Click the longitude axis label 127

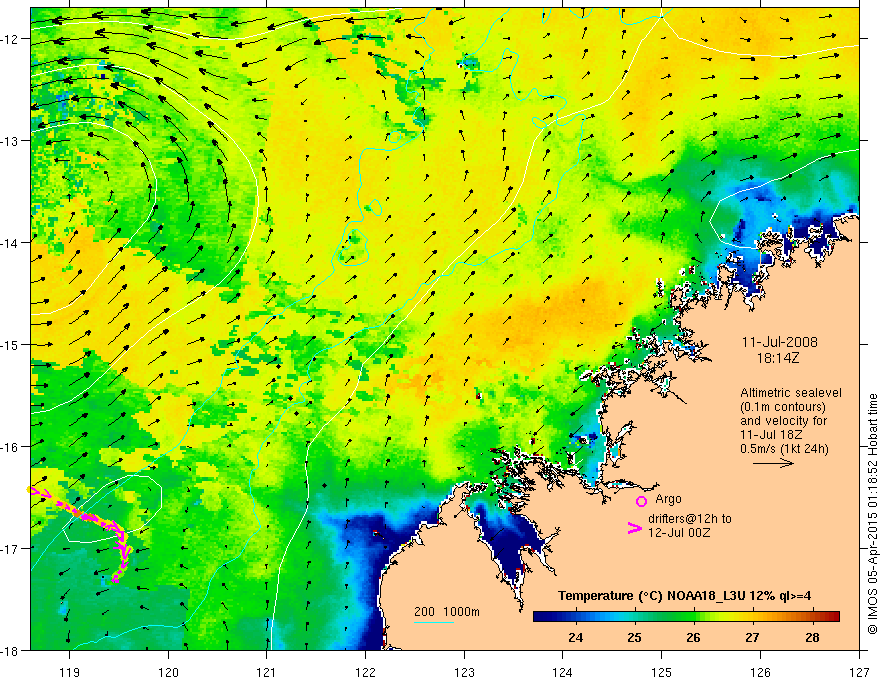[x=859, y=672]
